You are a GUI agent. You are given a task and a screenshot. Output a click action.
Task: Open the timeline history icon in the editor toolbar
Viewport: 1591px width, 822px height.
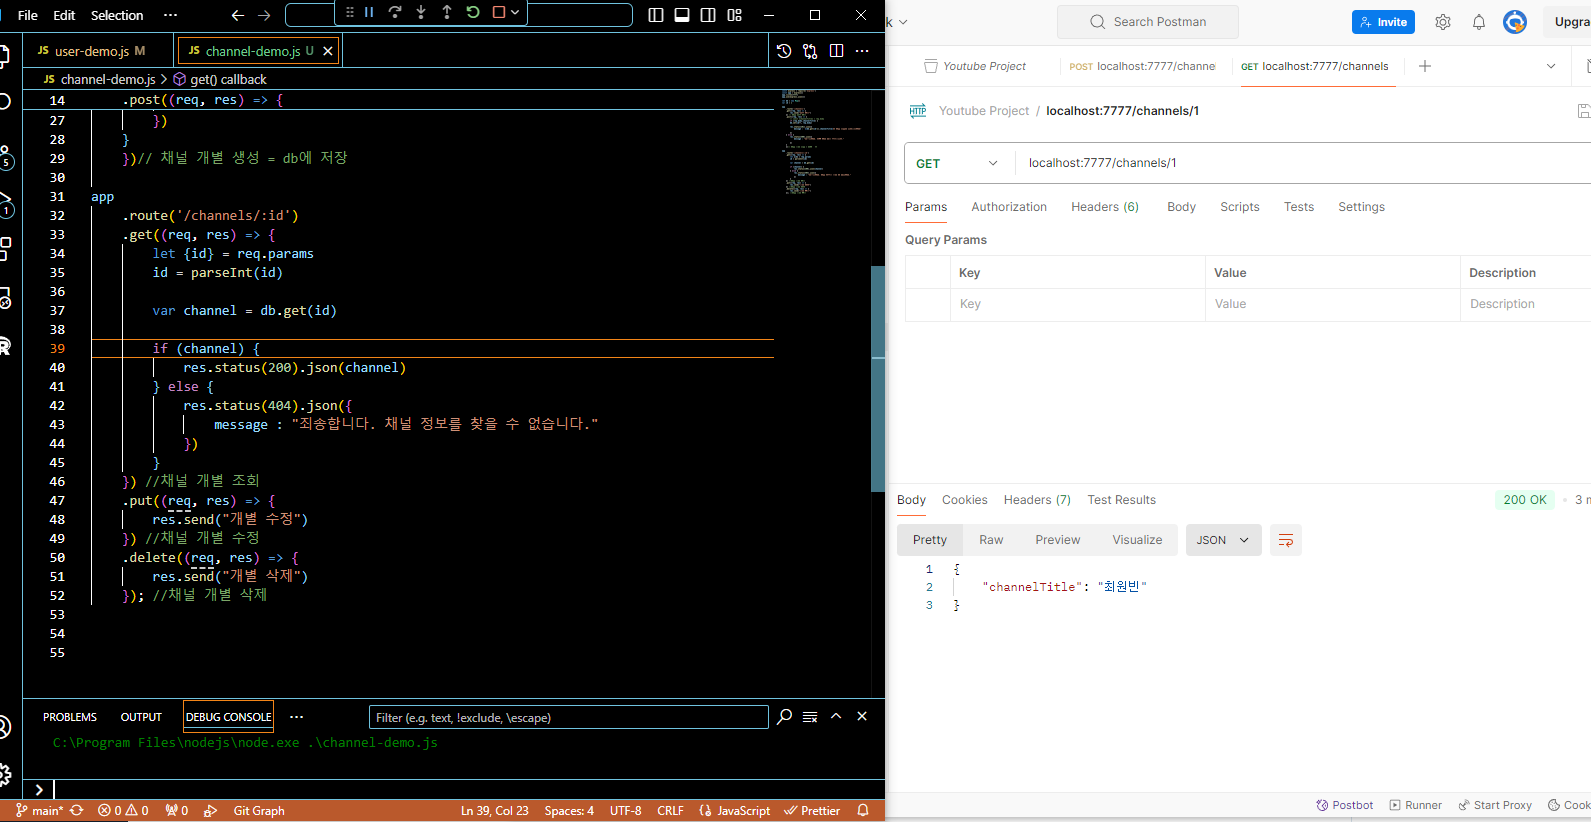784,51
